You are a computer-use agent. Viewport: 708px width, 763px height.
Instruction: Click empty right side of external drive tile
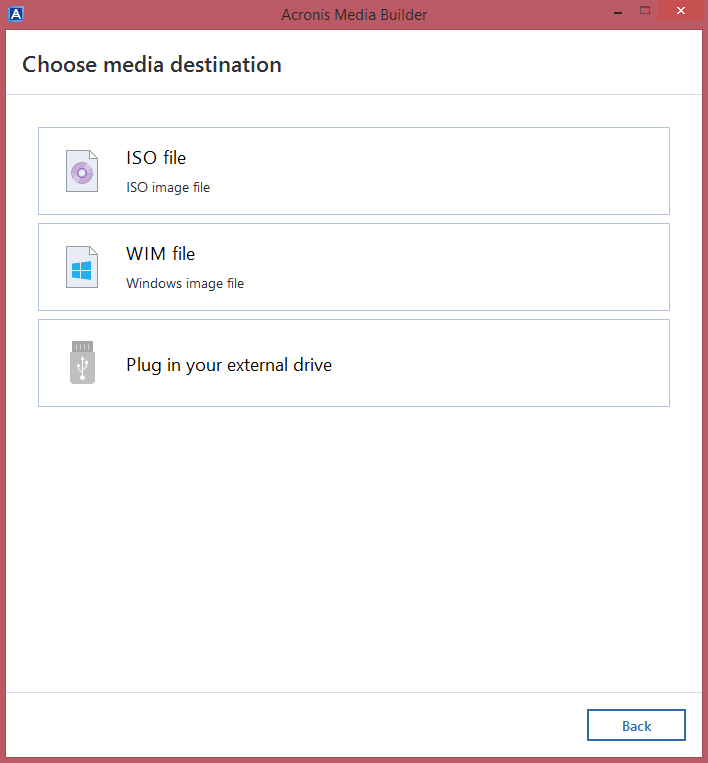pyautogui.click(x=520, y=363)
